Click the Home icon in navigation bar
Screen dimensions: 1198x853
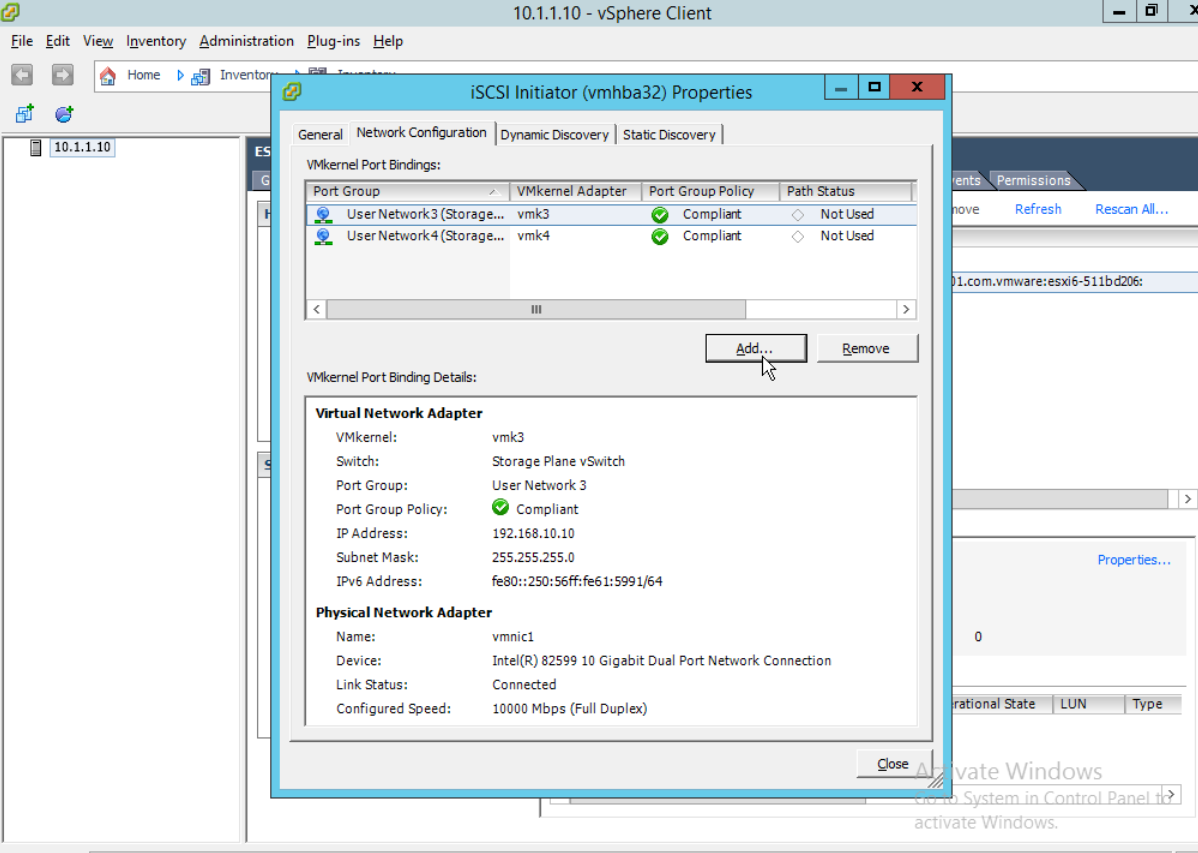[x=108, y=75]
